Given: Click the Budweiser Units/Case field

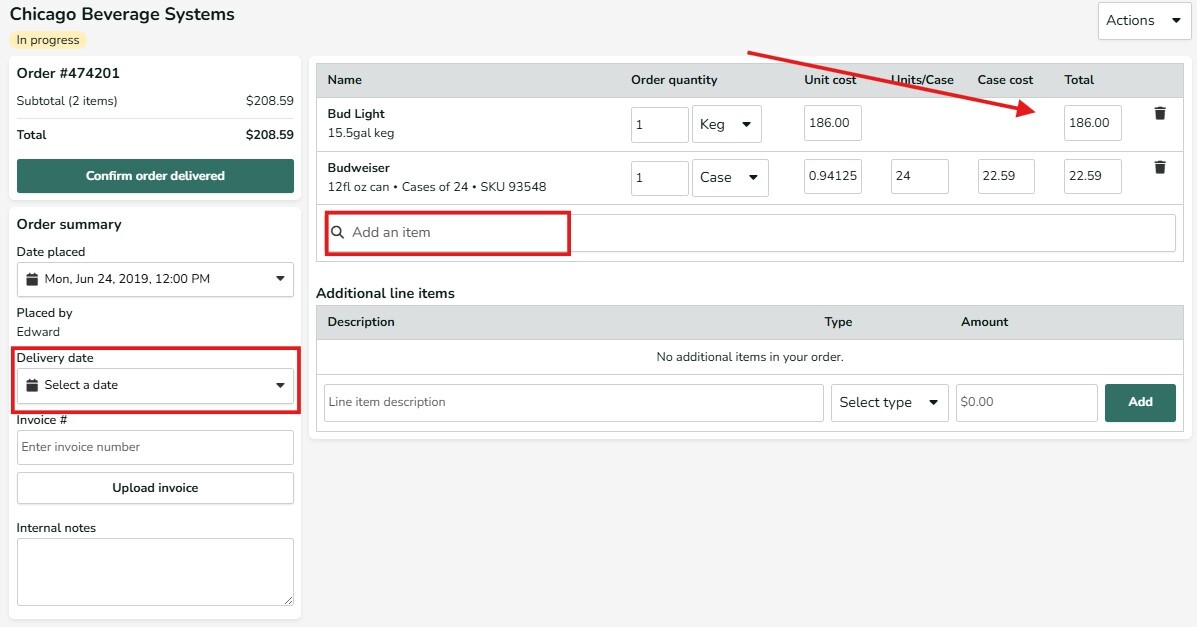Looking at the screenshot, I should (919, 176).
